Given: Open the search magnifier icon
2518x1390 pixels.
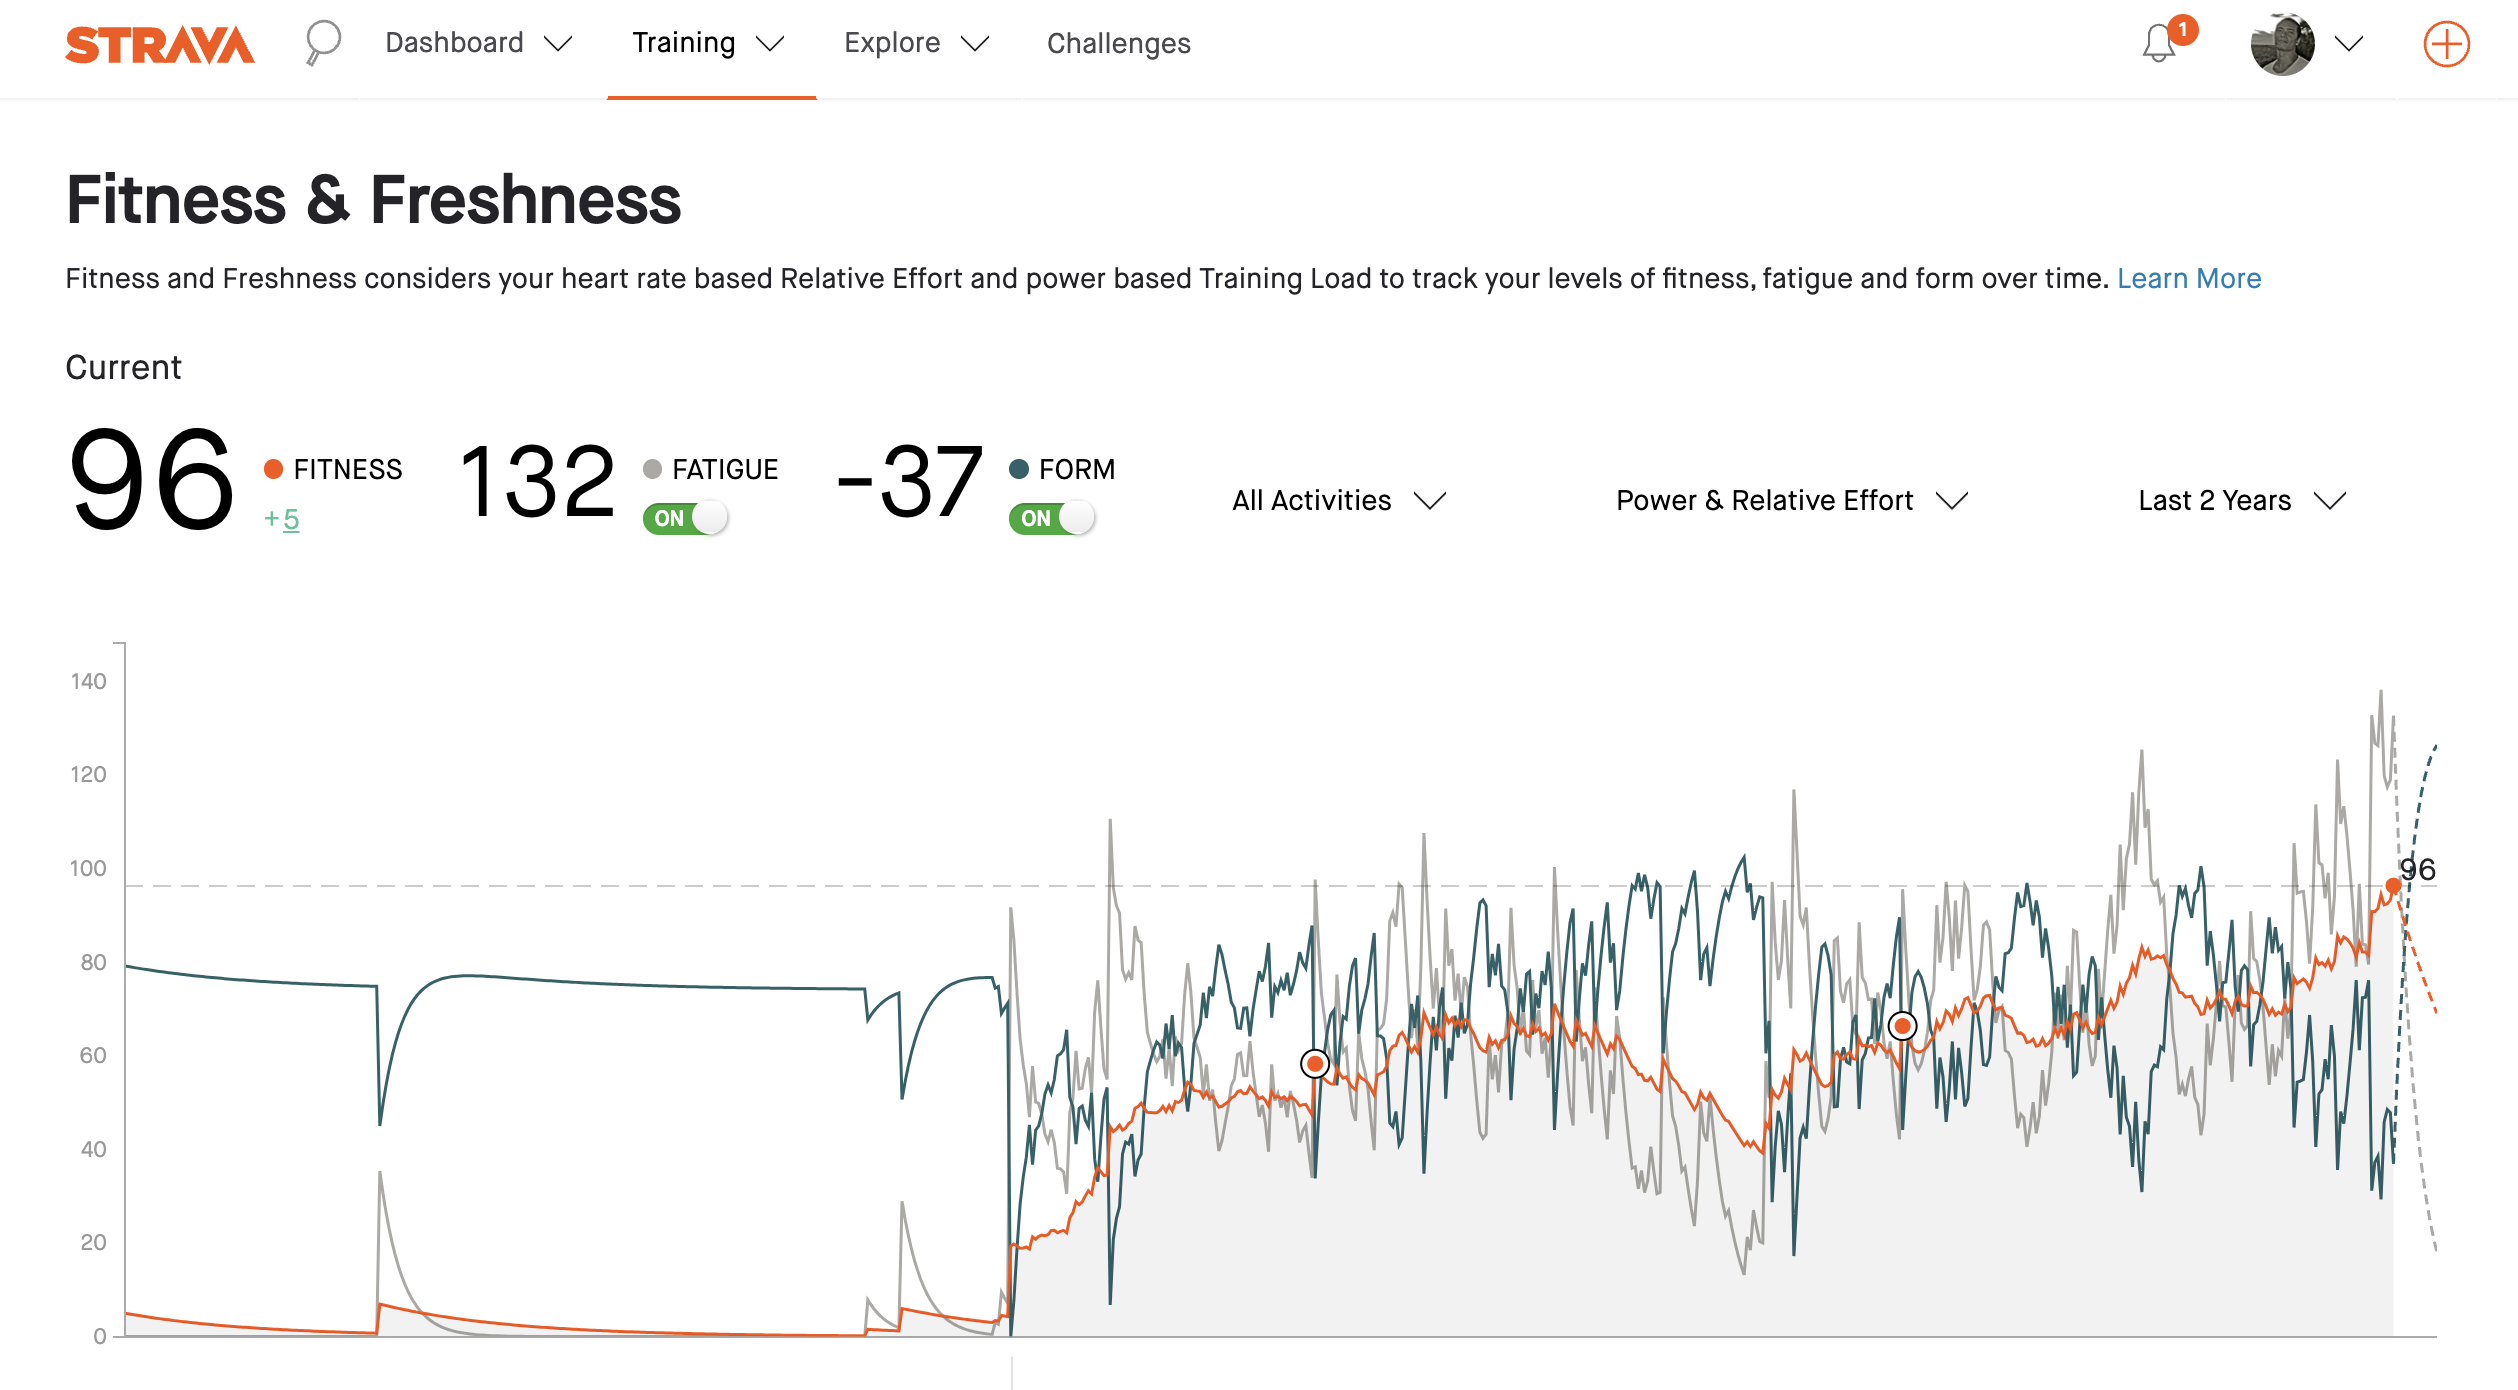Looking at the screenshot, I should click(322, 43).
